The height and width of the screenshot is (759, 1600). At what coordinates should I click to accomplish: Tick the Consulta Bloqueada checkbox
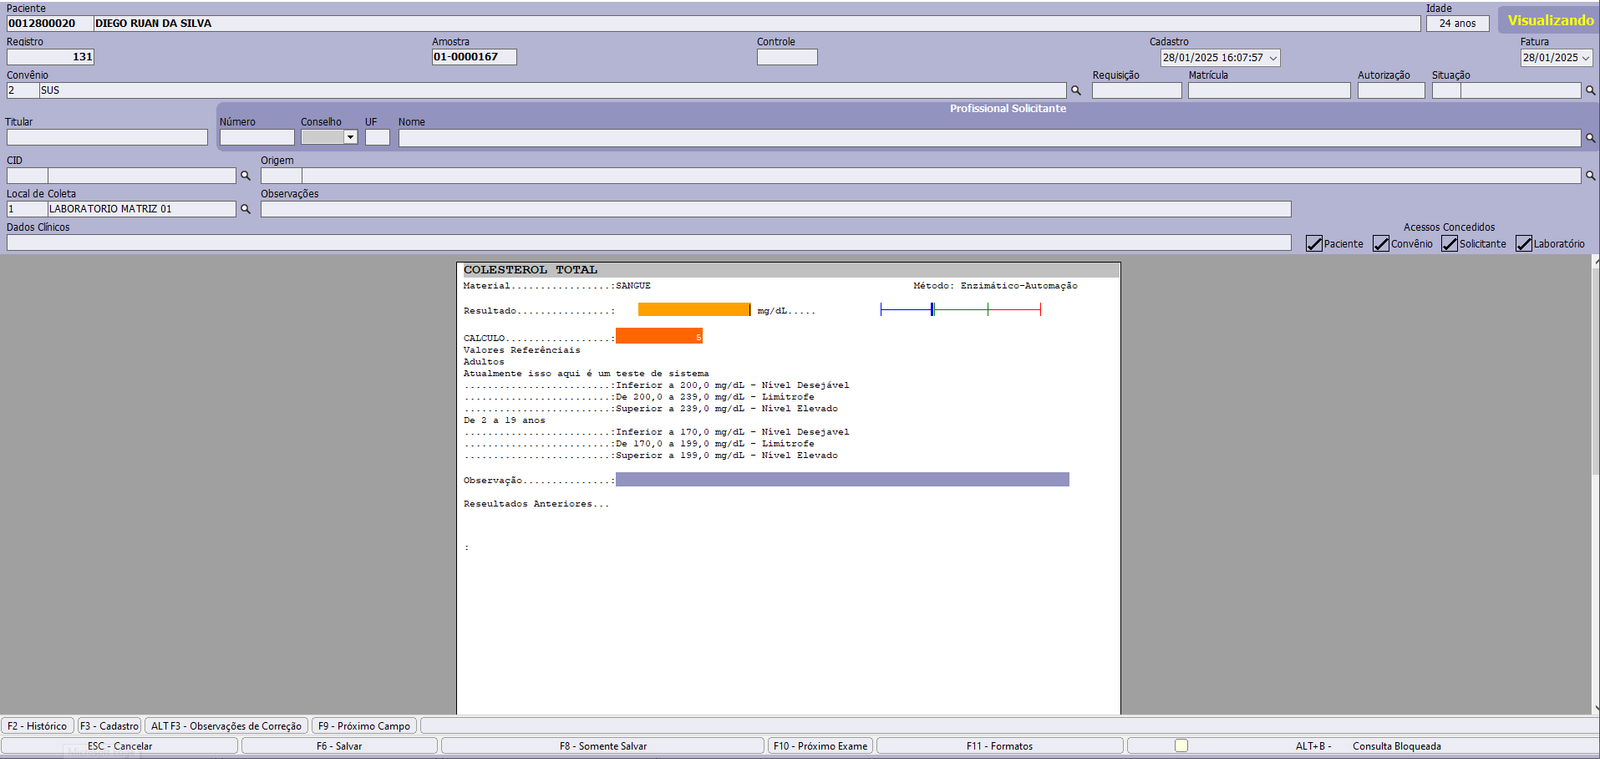pyautogui.click(x=1181, y=746)
